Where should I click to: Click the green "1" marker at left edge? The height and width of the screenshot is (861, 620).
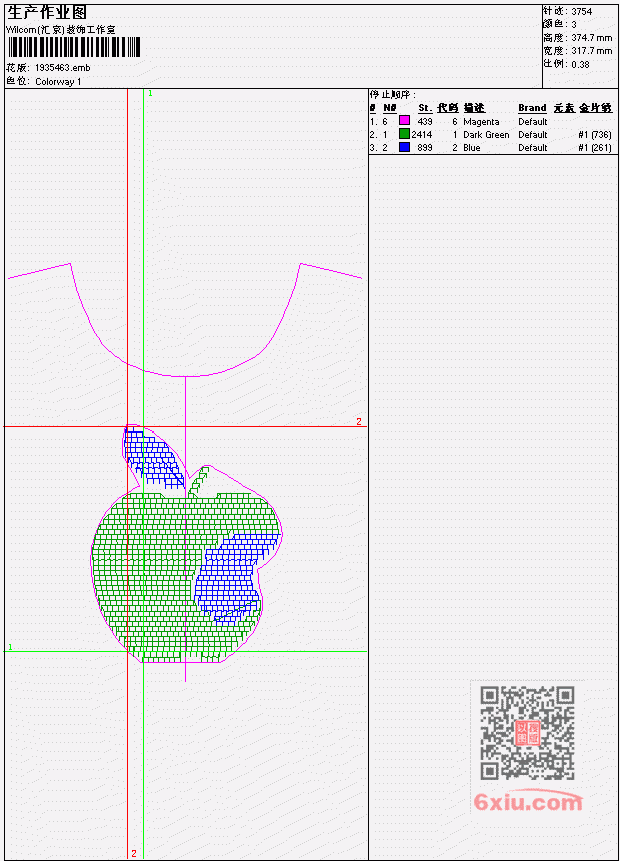(x=10, y=647)
